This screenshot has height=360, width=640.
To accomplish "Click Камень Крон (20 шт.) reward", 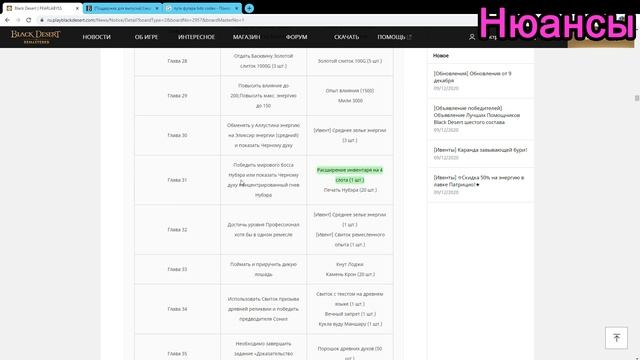I will 350,274.
